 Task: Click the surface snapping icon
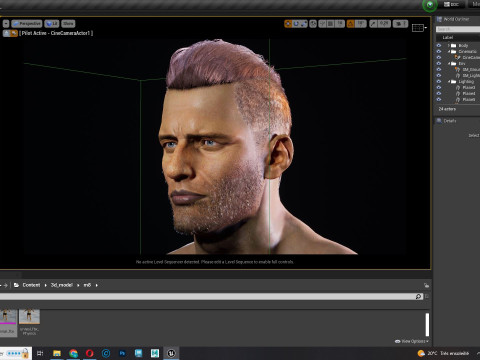(x=322, y=24)
